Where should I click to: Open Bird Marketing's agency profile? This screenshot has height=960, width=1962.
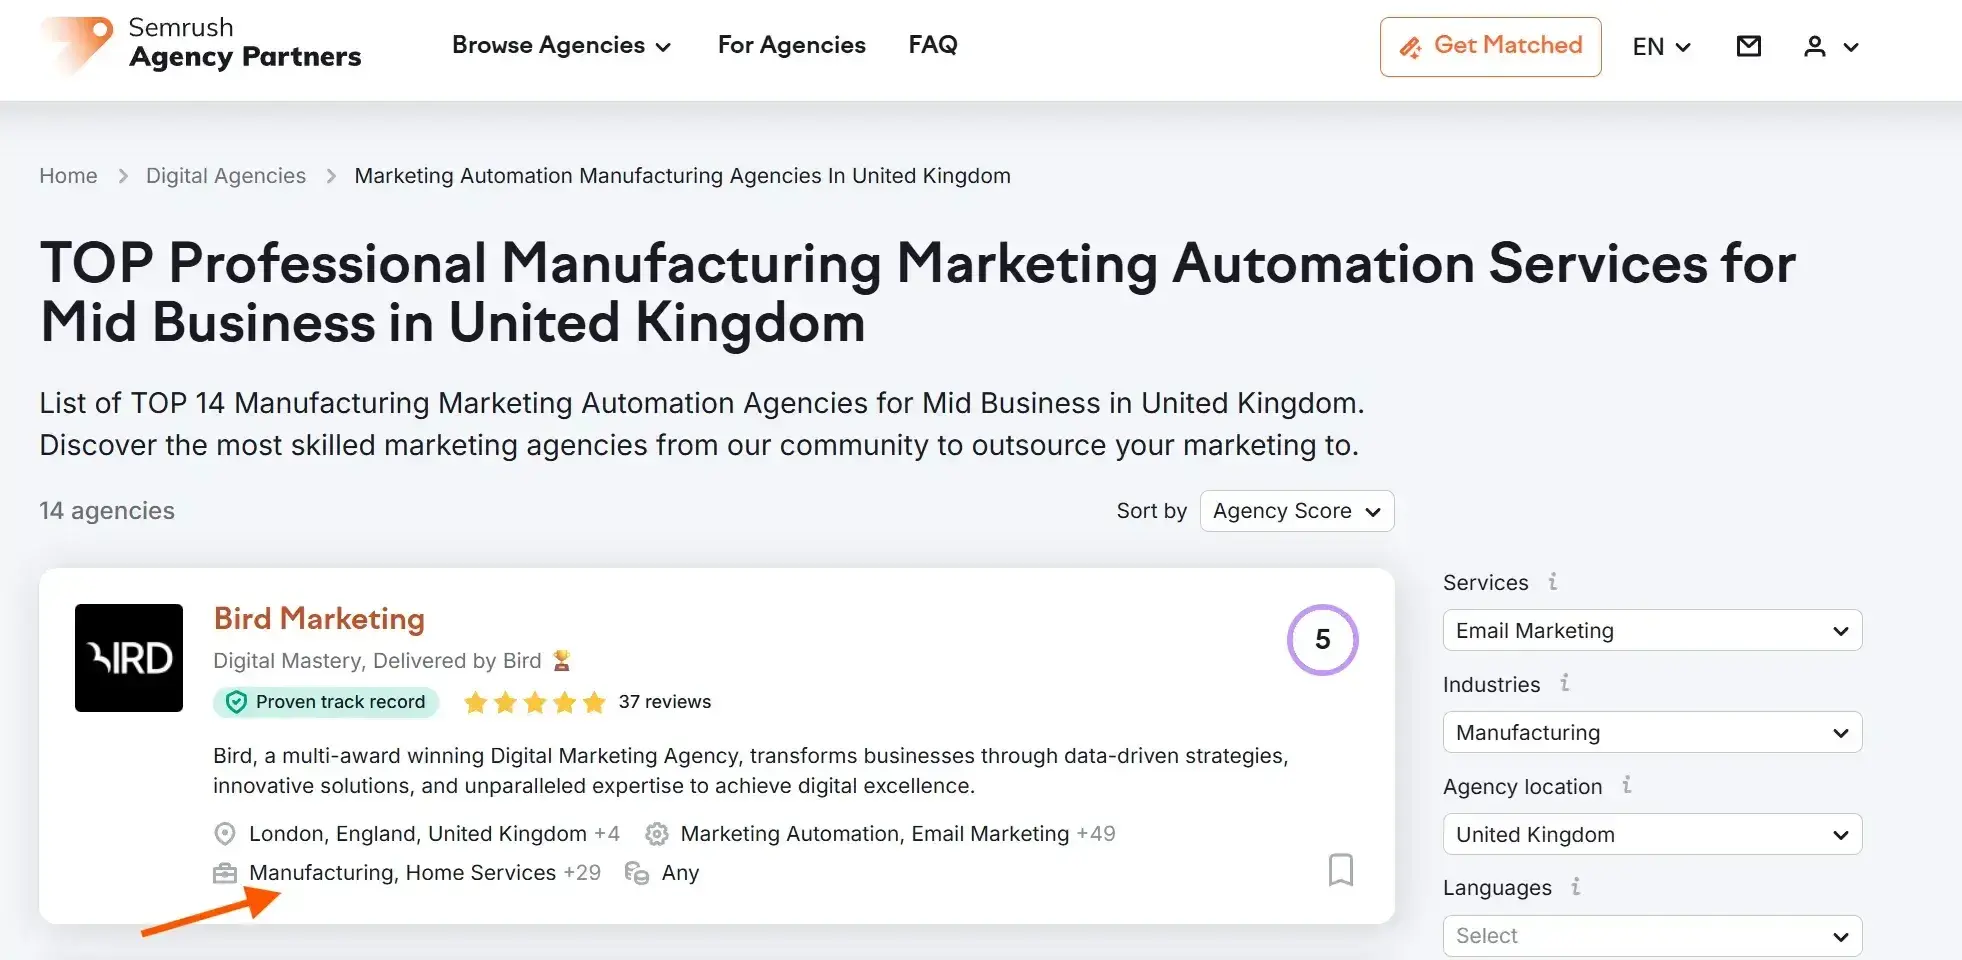(x=318, y=618)
